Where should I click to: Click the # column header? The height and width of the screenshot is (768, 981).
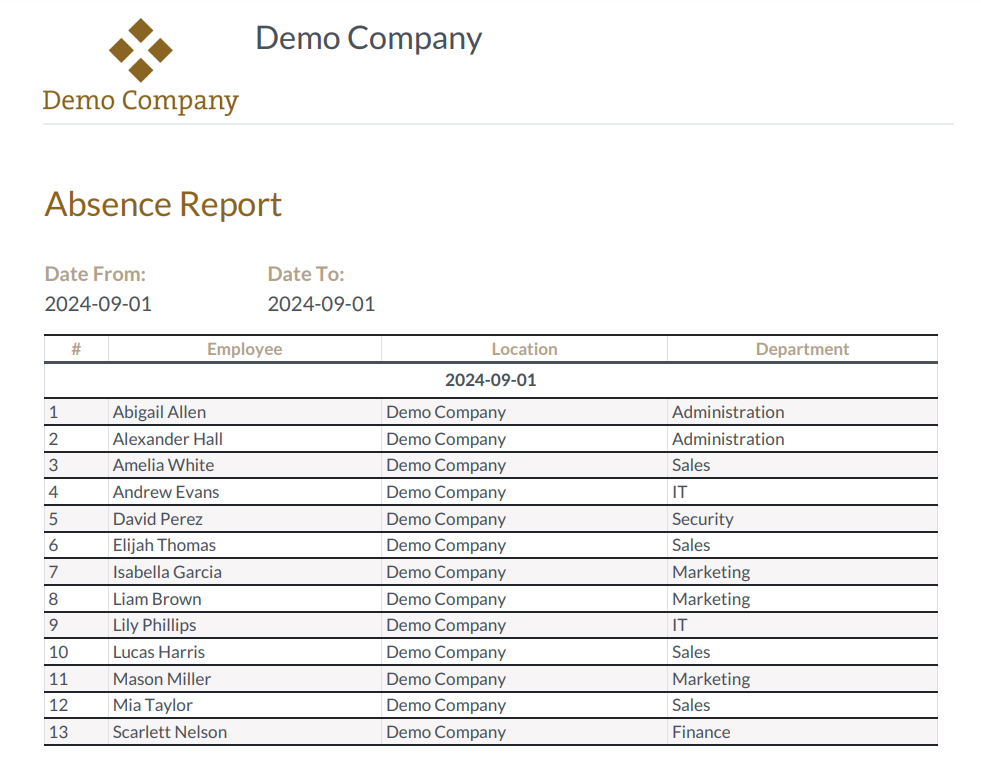pyautogui.click(x=76, y=349)
